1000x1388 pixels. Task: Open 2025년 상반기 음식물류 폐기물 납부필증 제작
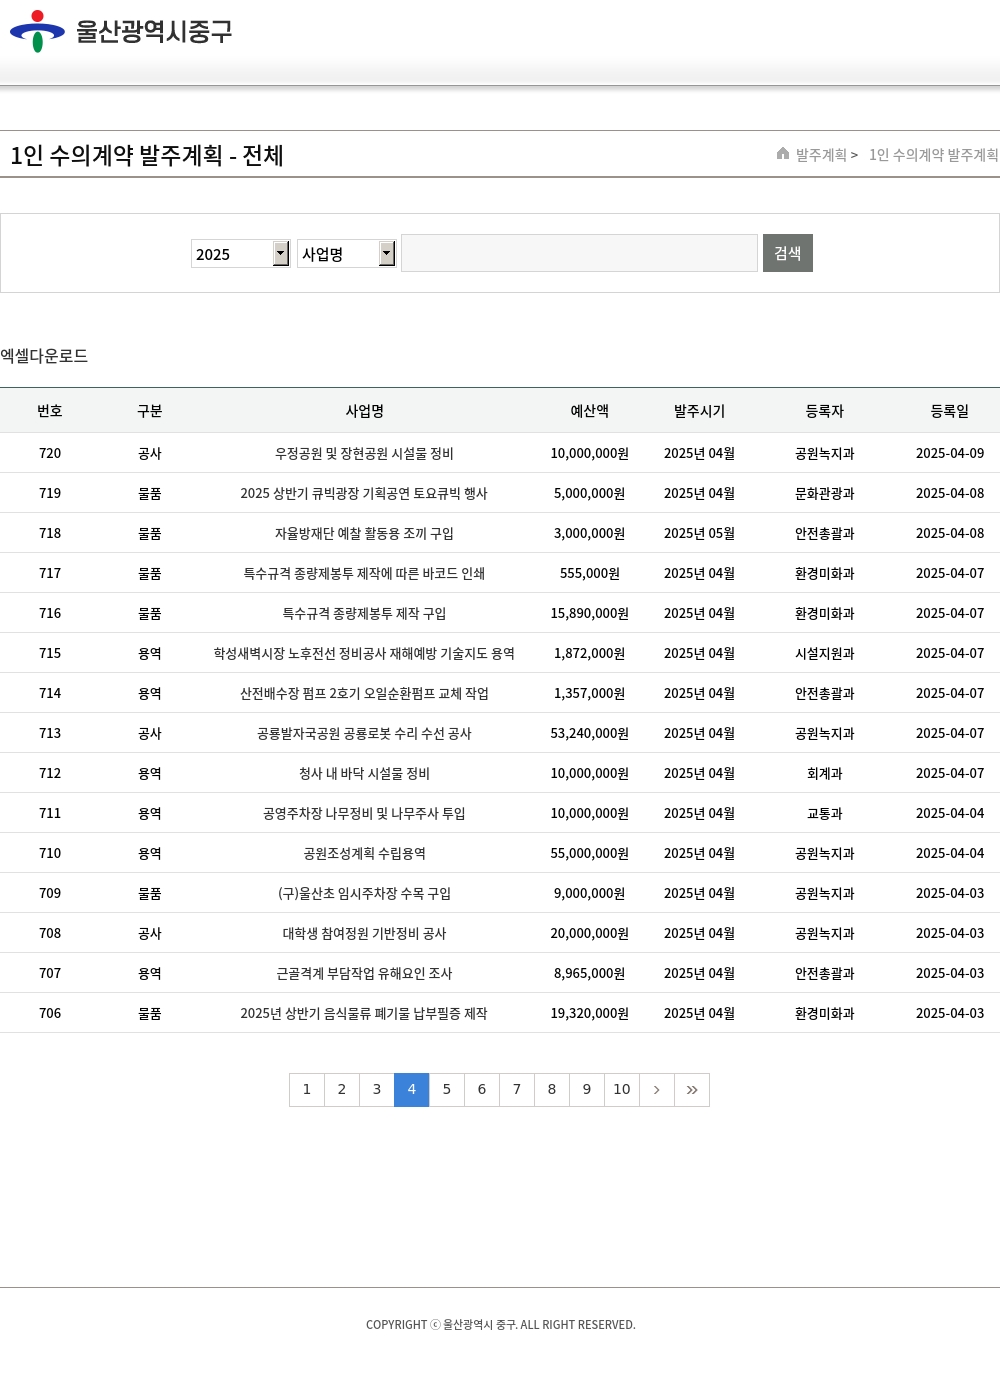364,1013
